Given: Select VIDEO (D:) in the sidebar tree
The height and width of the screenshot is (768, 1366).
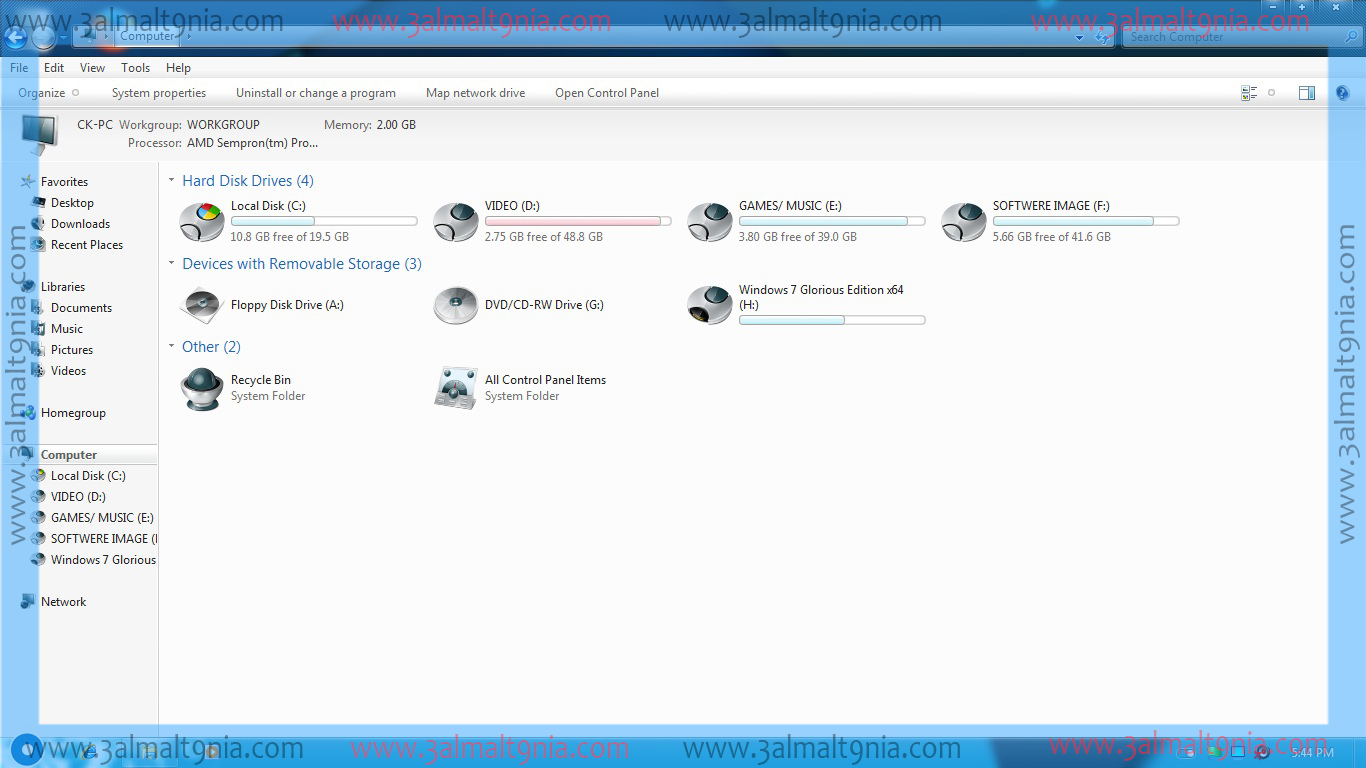Looking at the screenshot, I should 78,497.
